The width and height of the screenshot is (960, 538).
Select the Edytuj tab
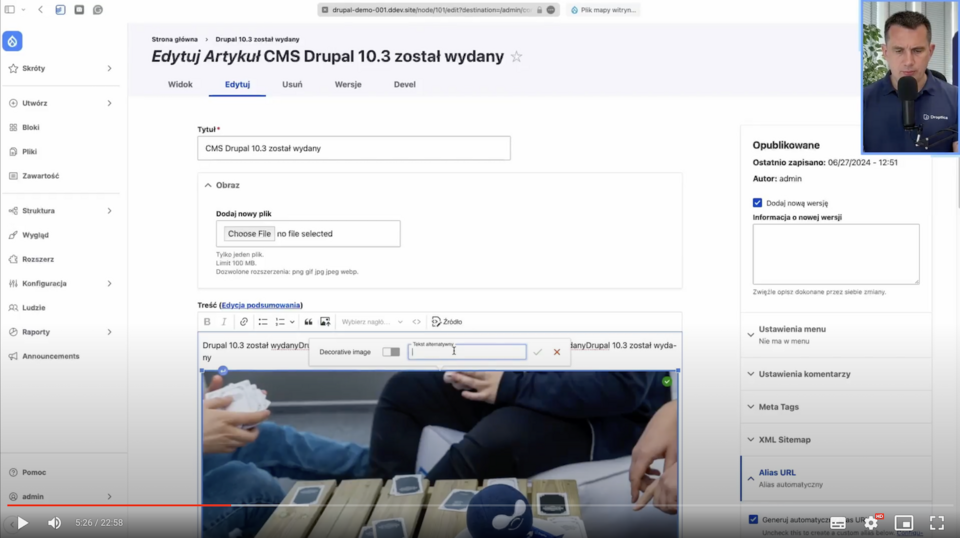coord(237,84)
